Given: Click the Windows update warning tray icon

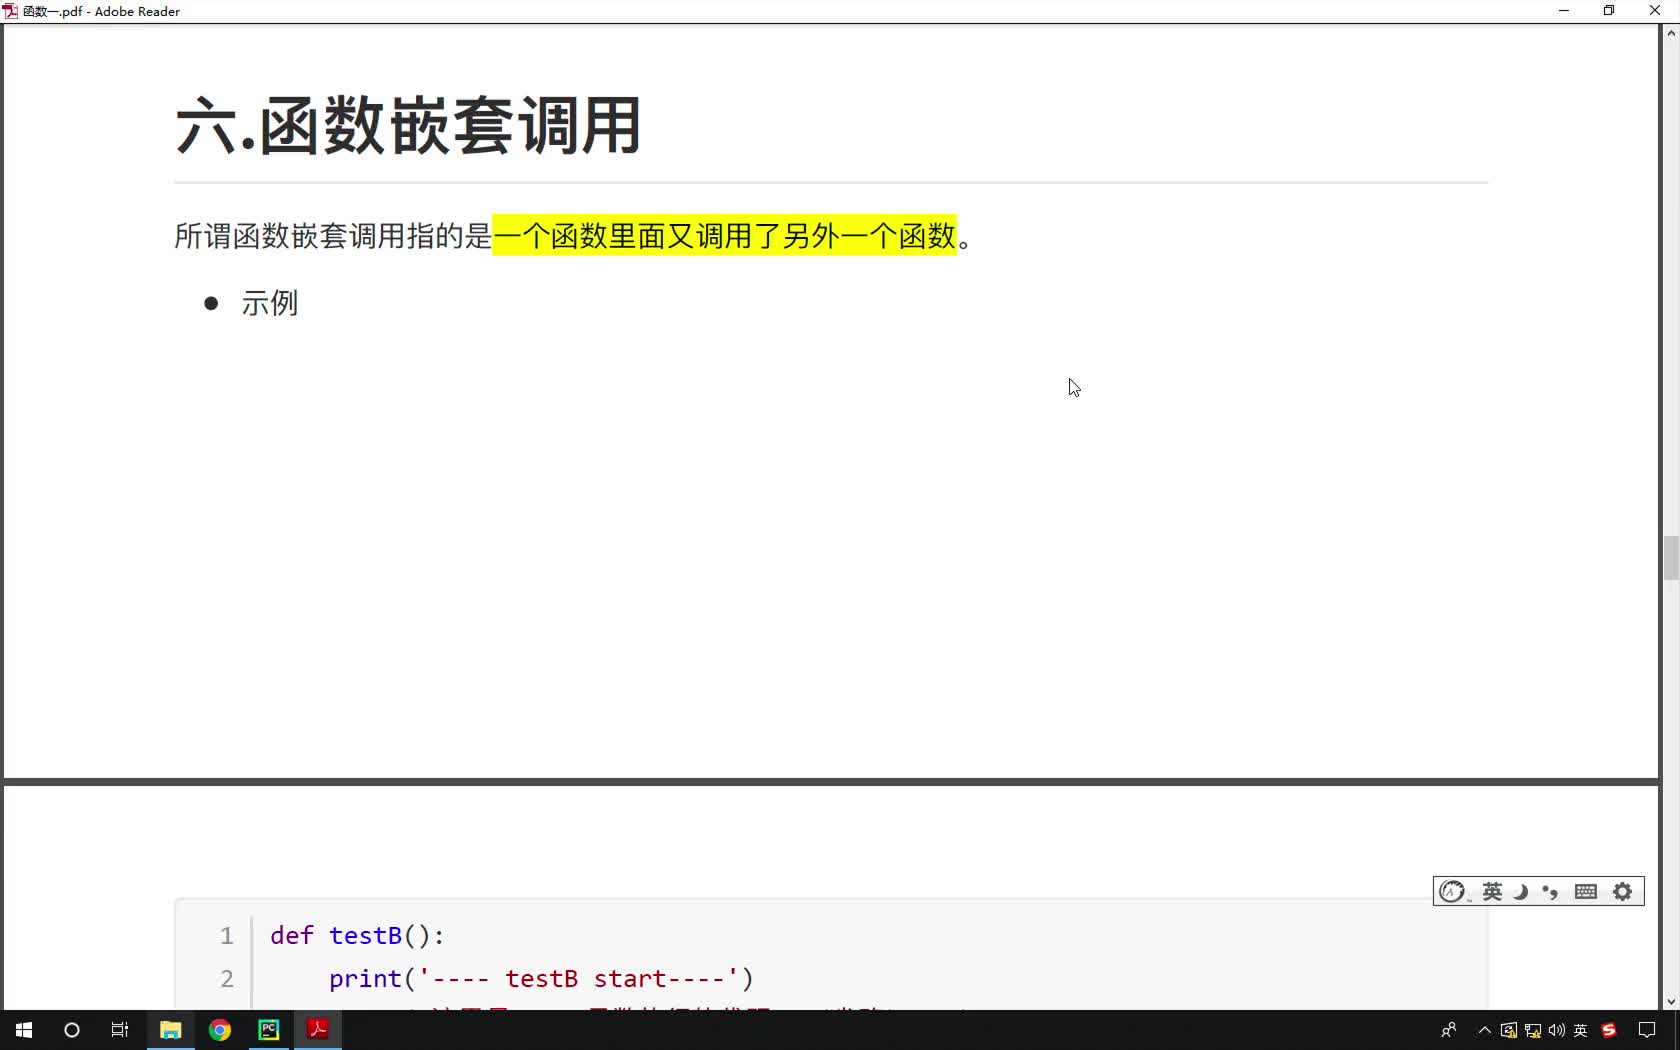Looking at the screenshot, I should click(x=1508, y=1030).
